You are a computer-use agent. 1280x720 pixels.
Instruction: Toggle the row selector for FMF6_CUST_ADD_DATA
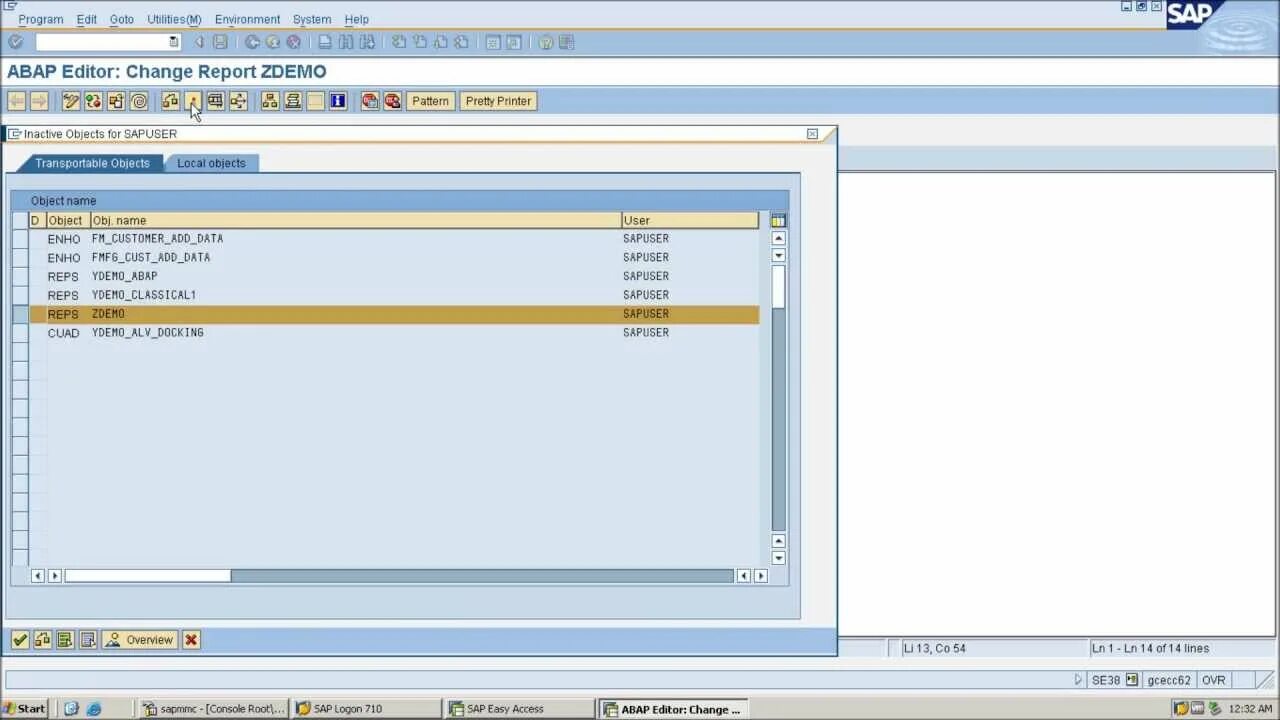tap(20, 257)
